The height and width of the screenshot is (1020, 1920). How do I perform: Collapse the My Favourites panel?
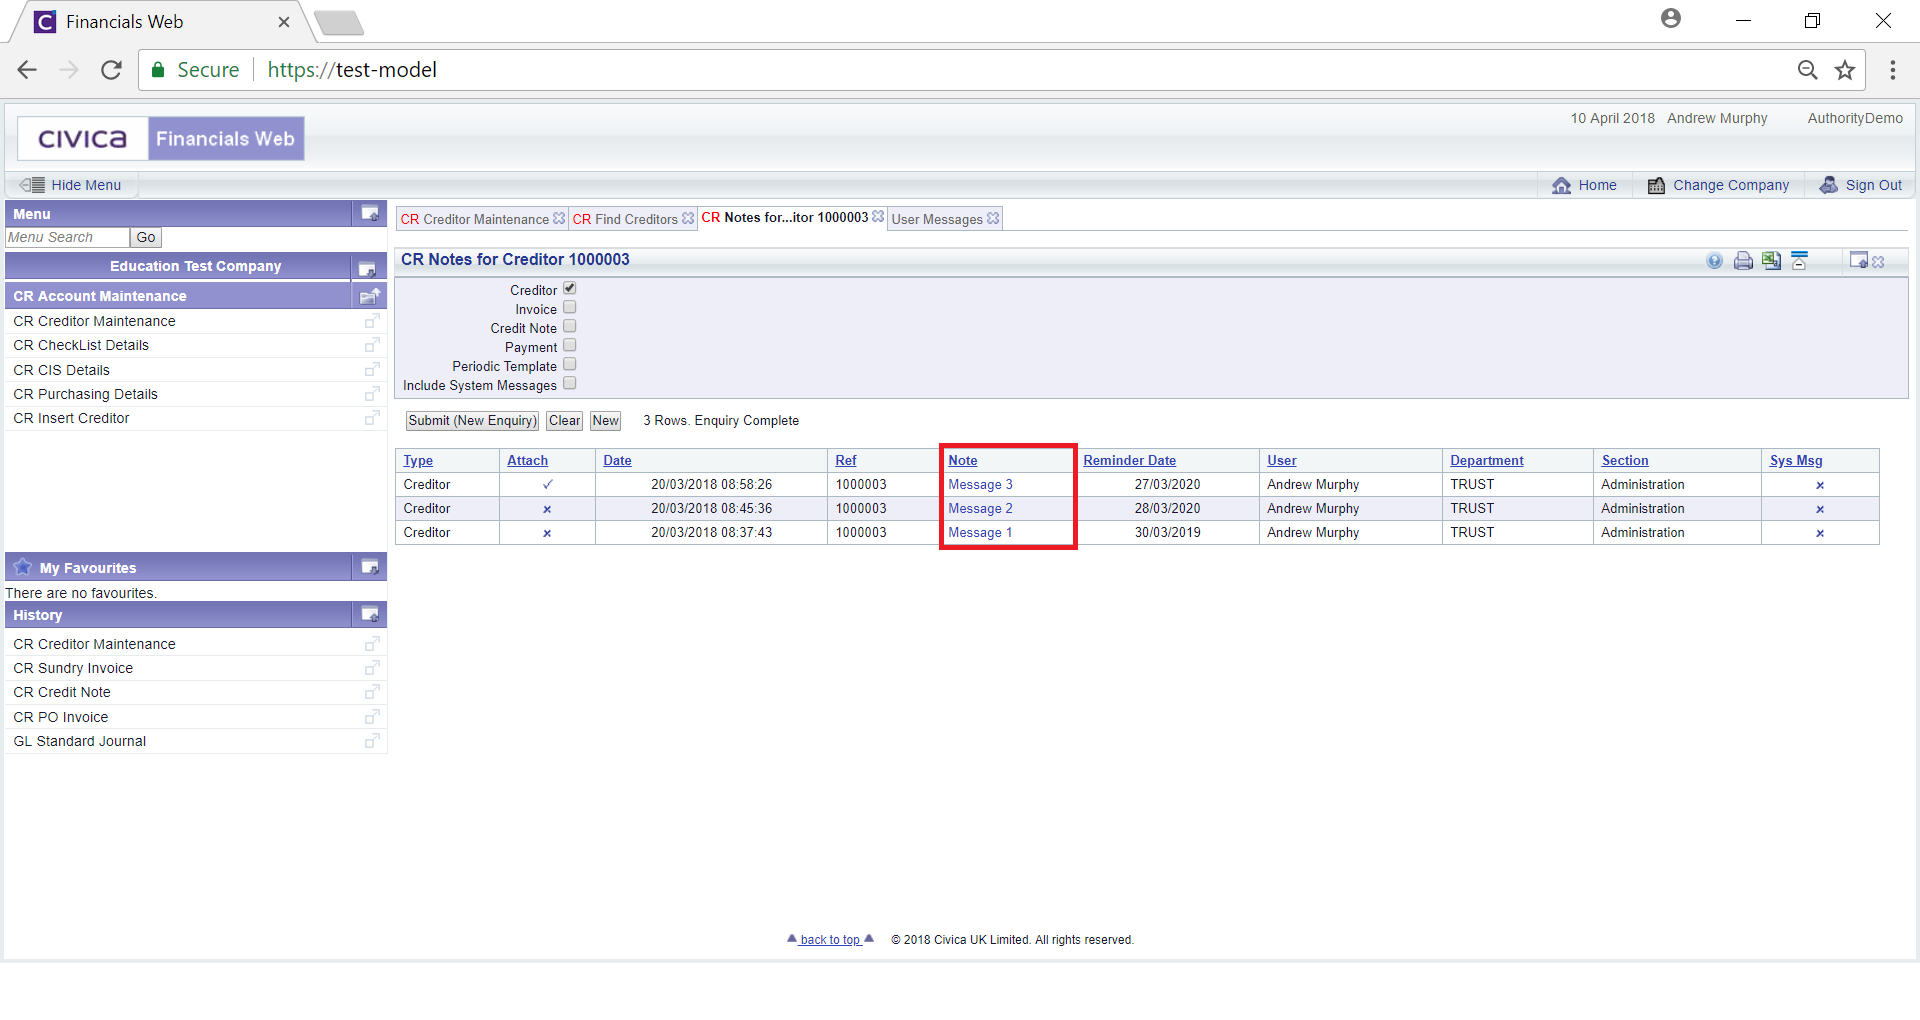[x=370, y=567]
